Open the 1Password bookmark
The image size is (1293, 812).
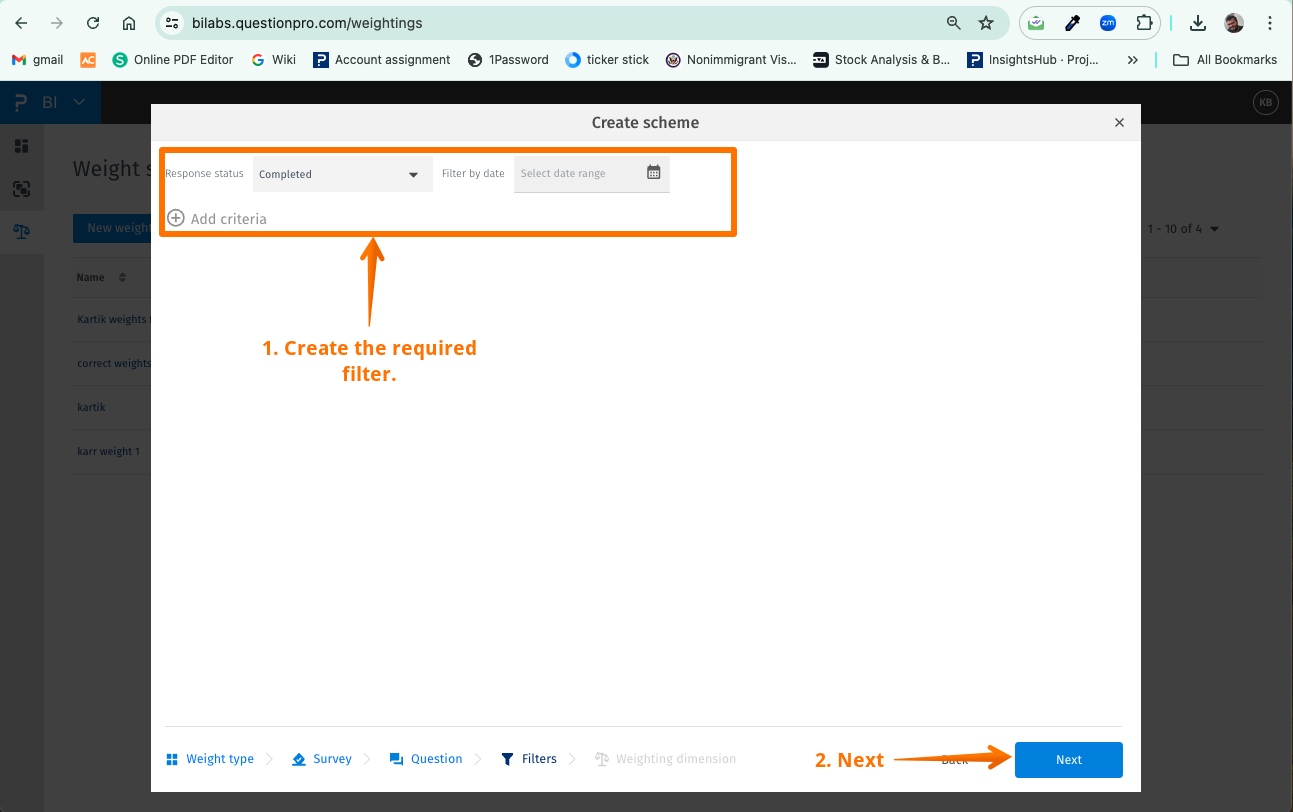507,59
